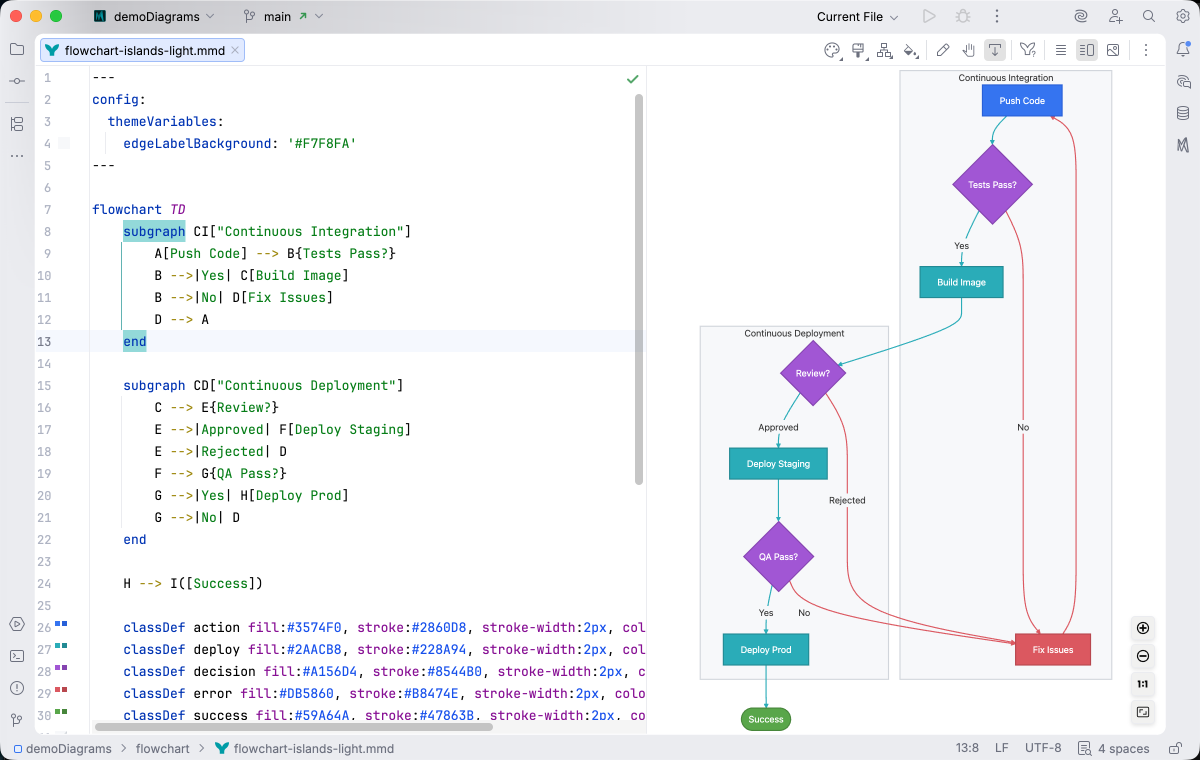Open the theme palette dropdown

click(x=832, y=50)
